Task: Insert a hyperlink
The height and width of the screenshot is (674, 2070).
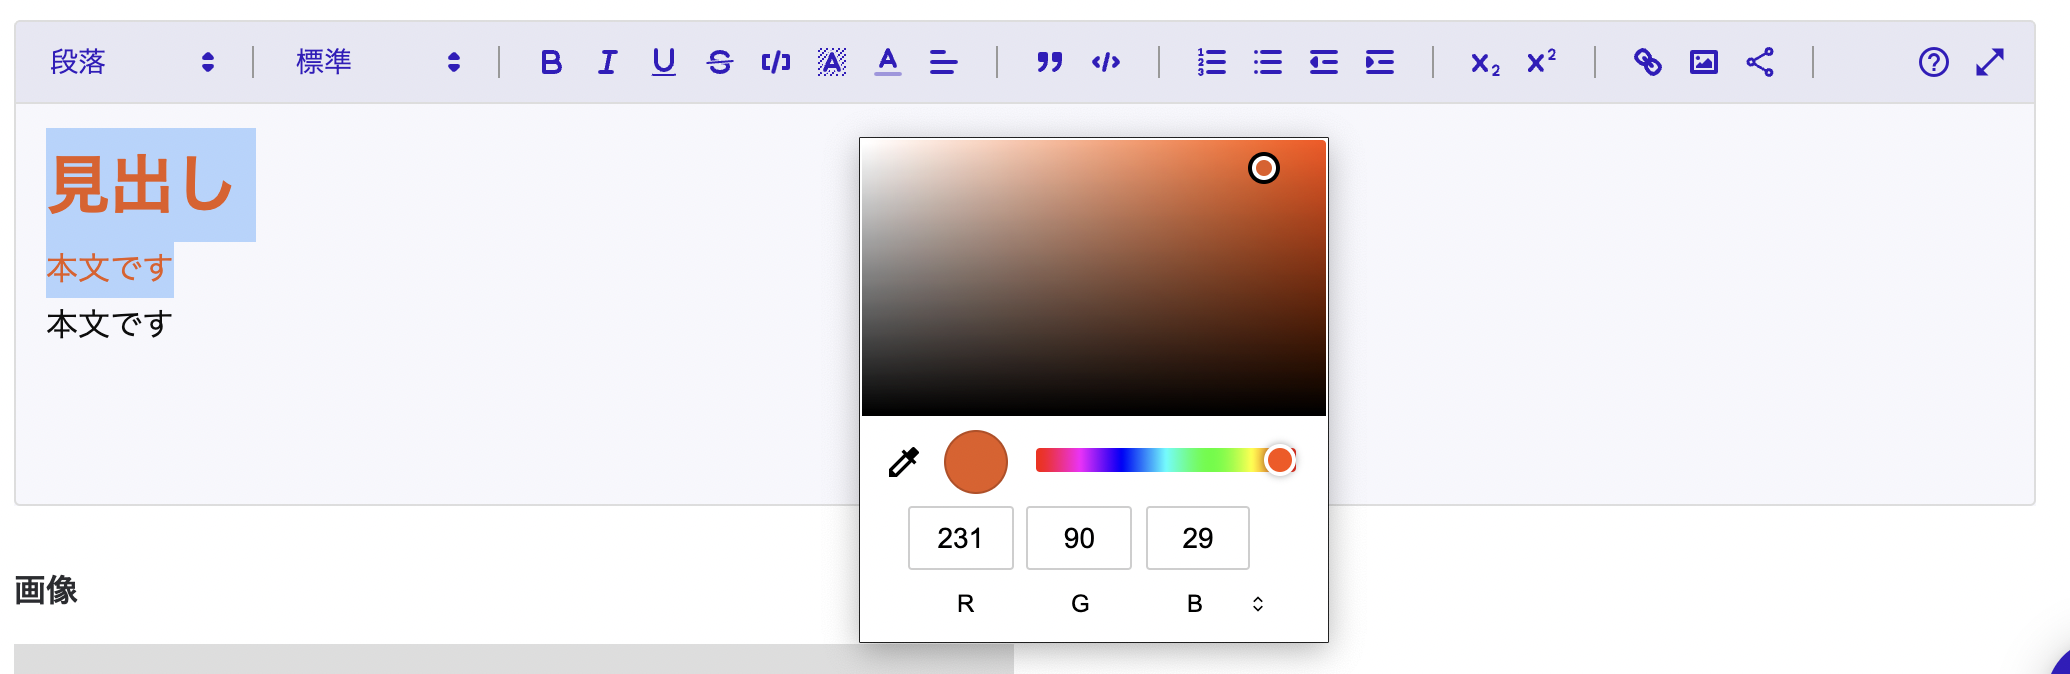Action: point(1647,62)
